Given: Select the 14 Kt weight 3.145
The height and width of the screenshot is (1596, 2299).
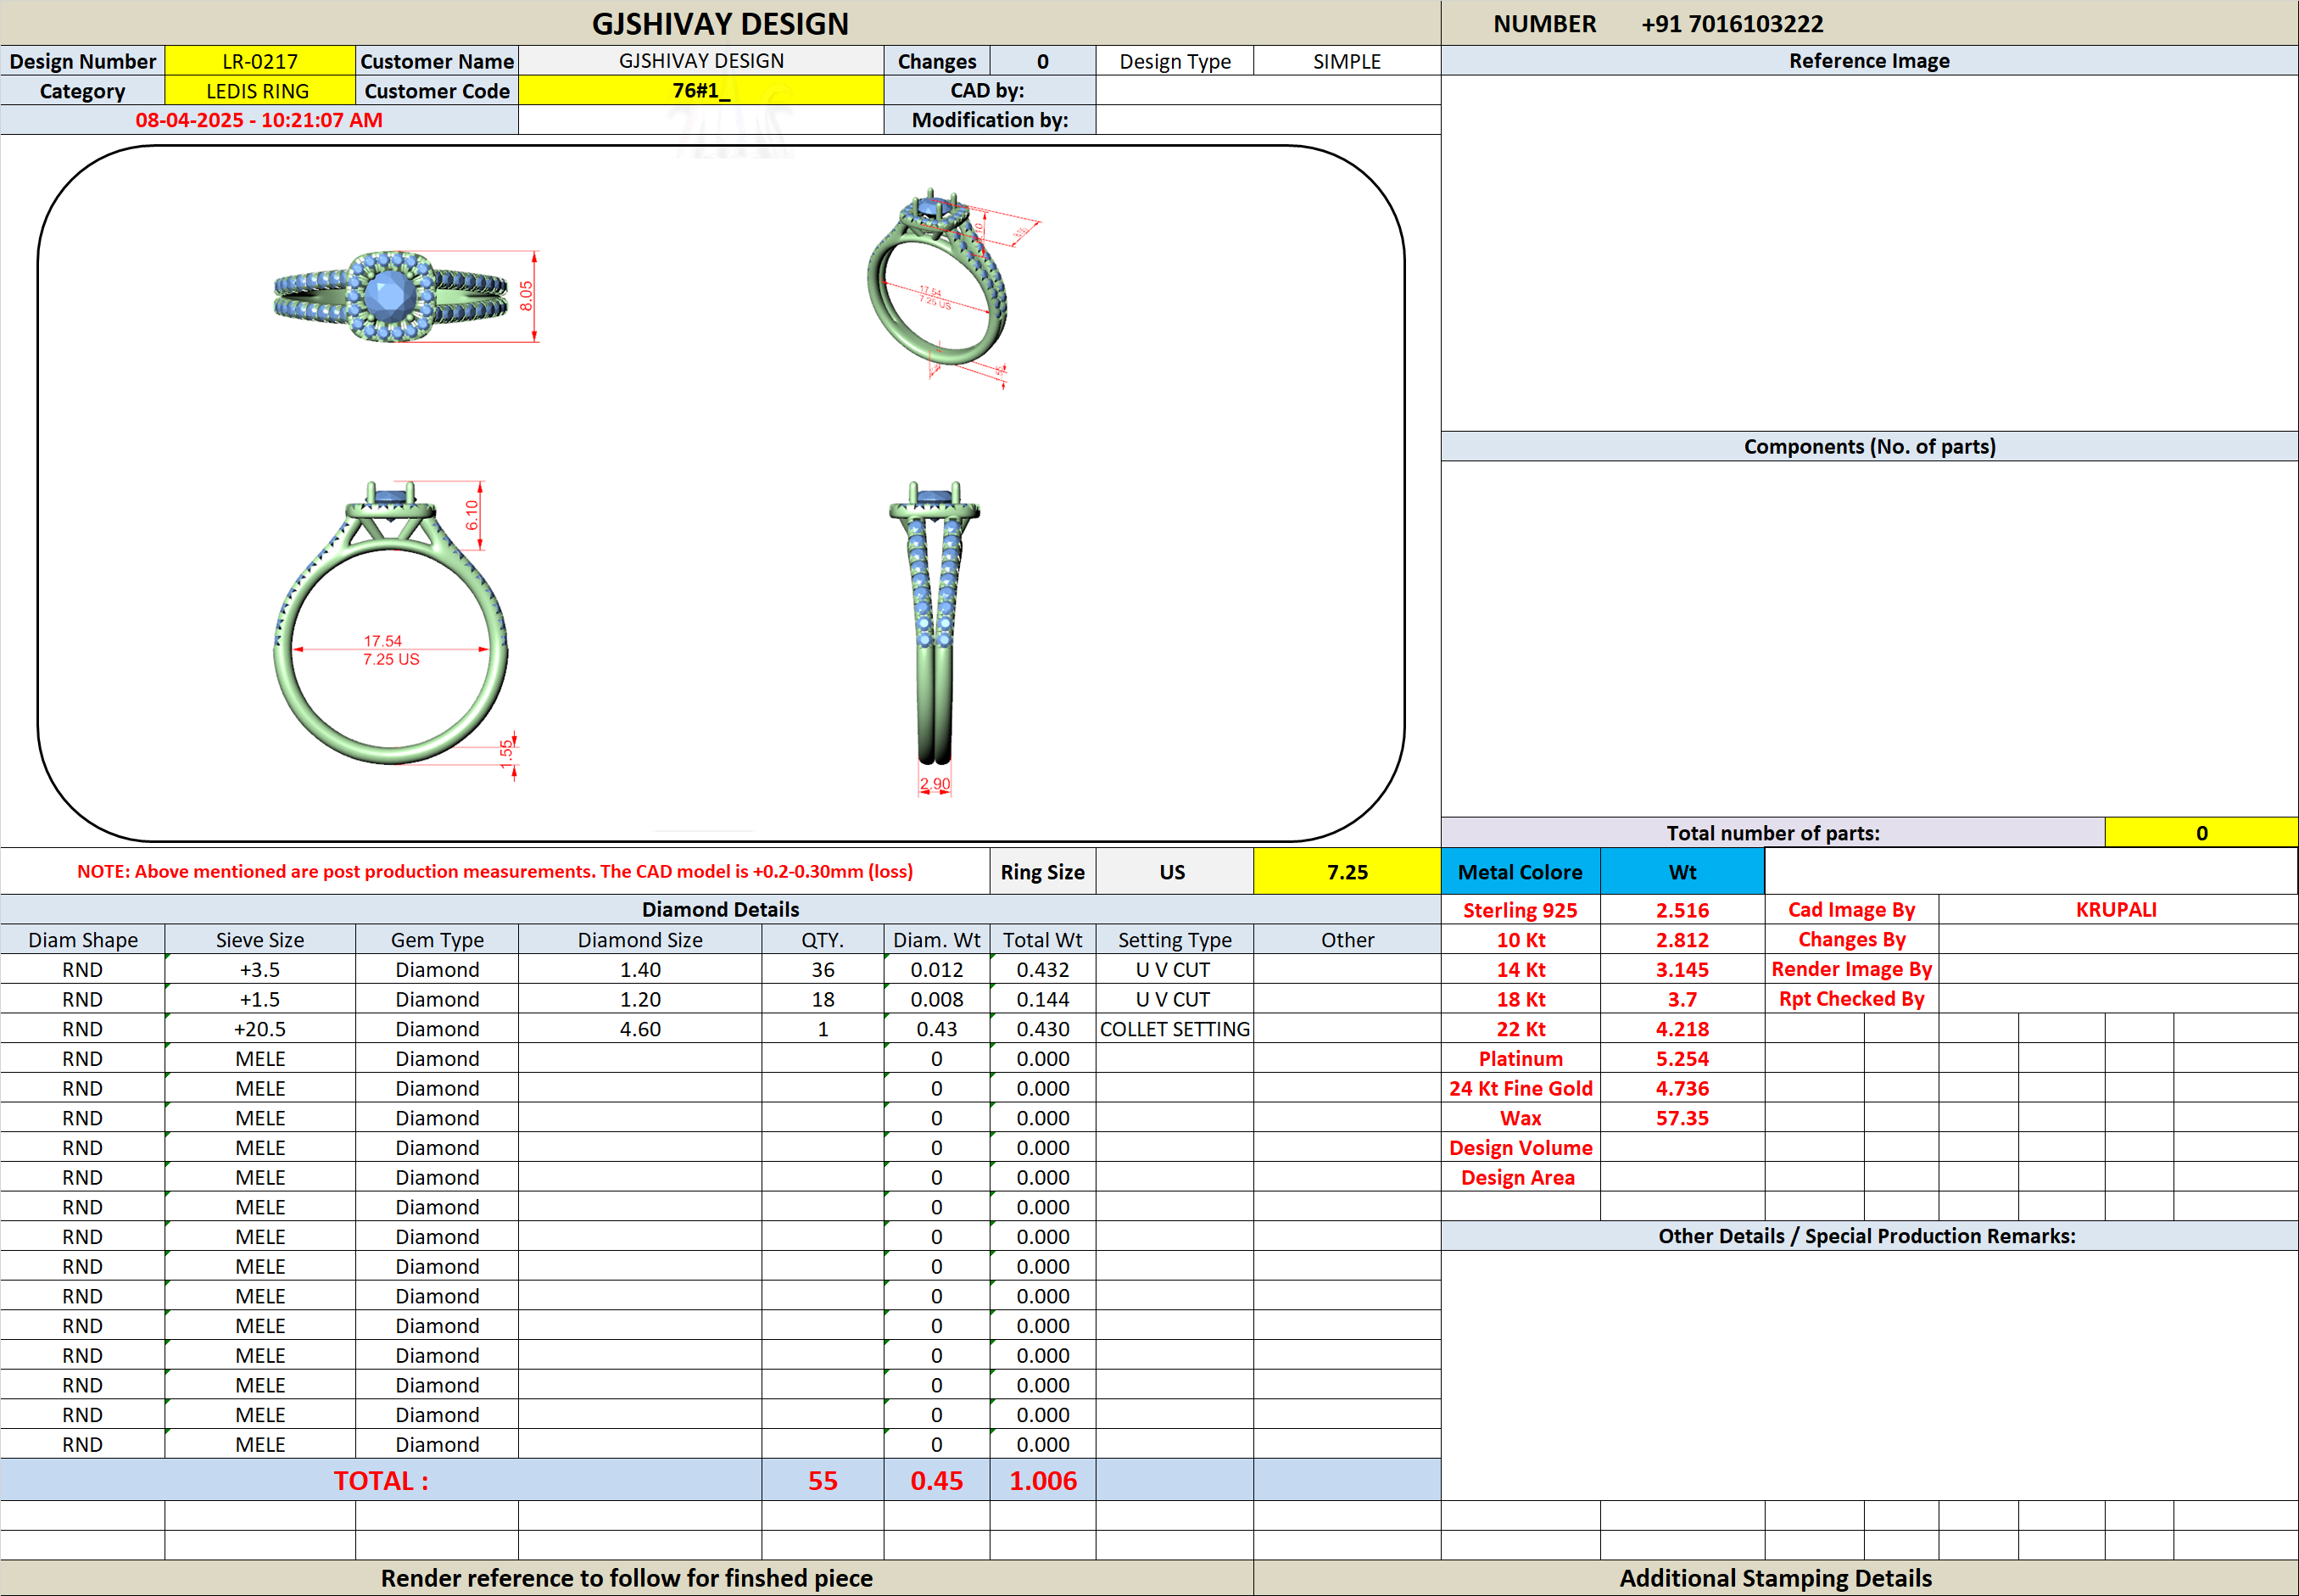Looking at the screenshot, I should coord(1682,970).
